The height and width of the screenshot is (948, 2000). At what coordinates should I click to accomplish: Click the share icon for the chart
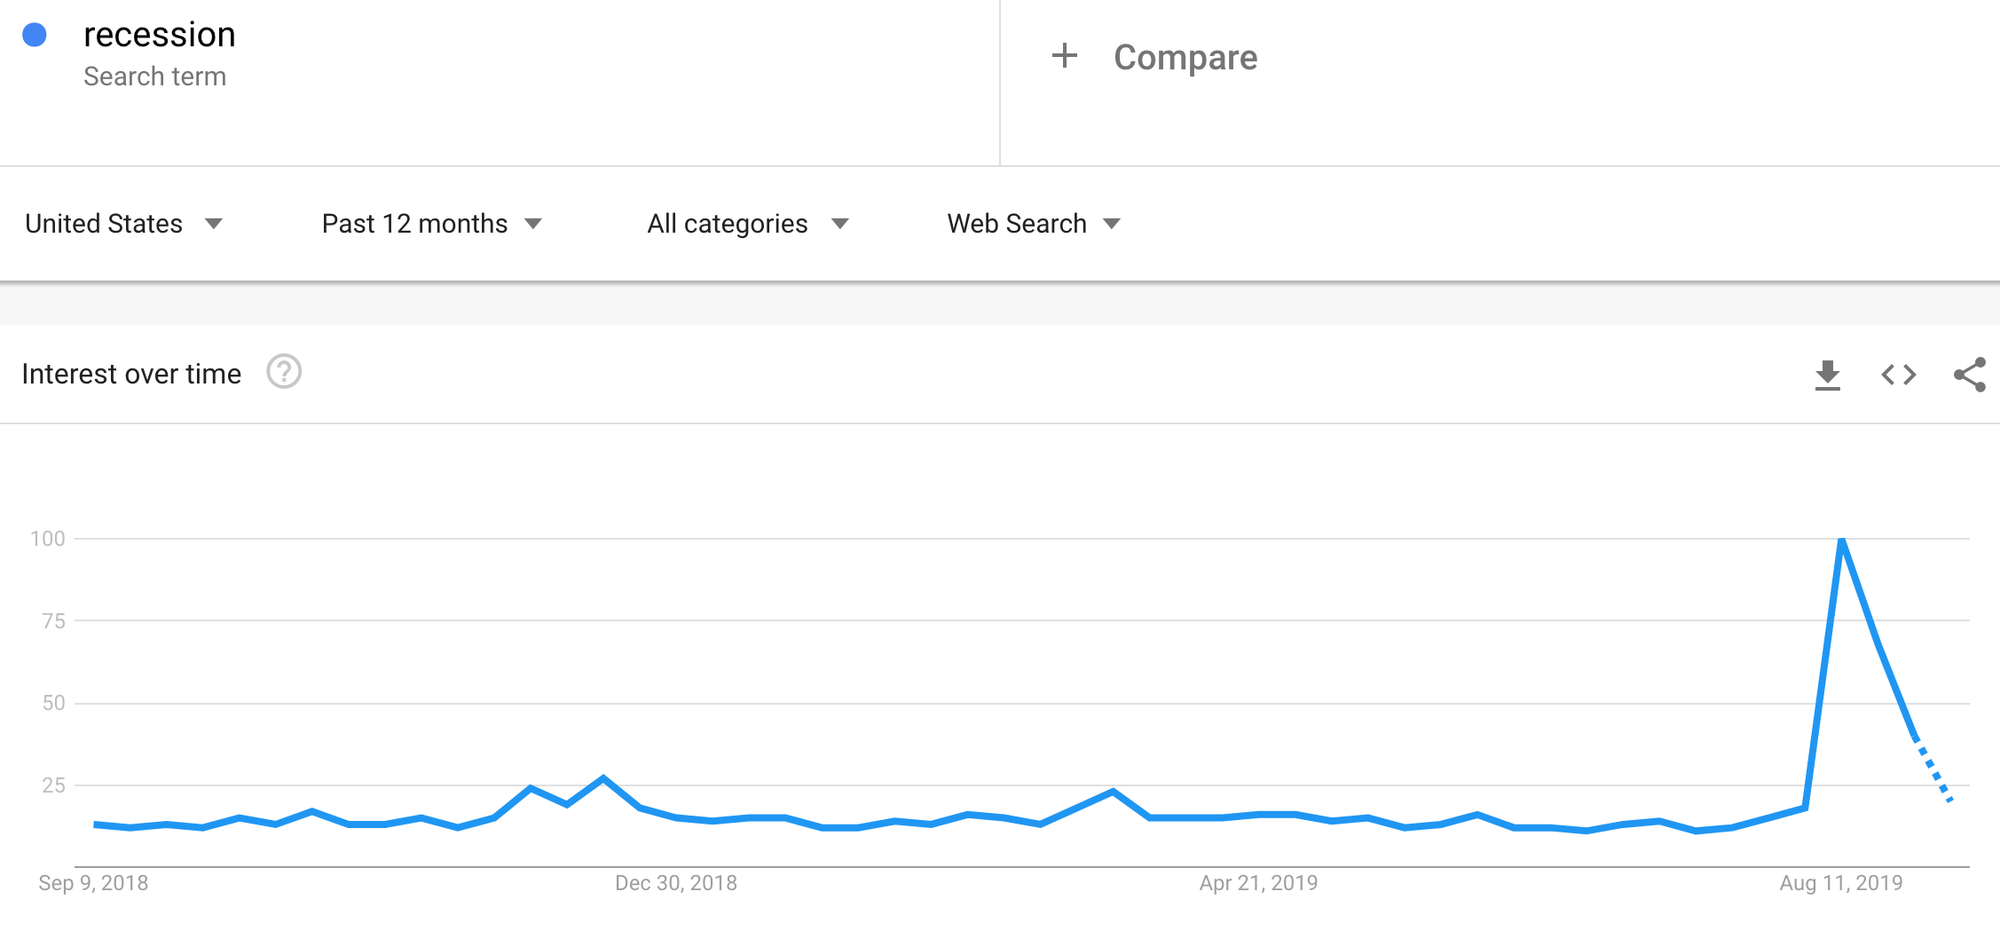click(x=1969, y=375)
